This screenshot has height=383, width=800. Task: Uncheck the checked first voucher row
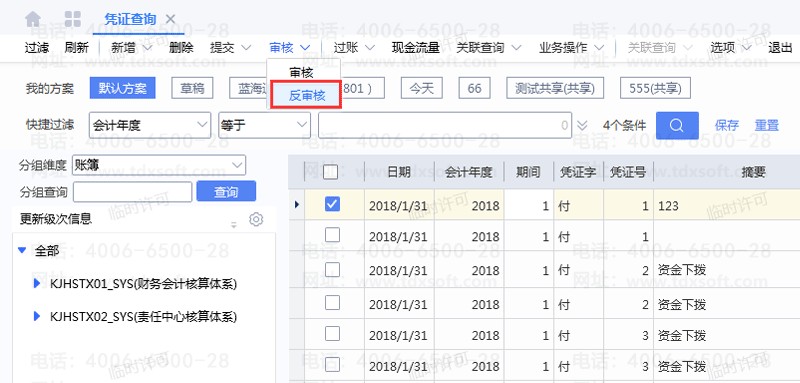[332, 205]
